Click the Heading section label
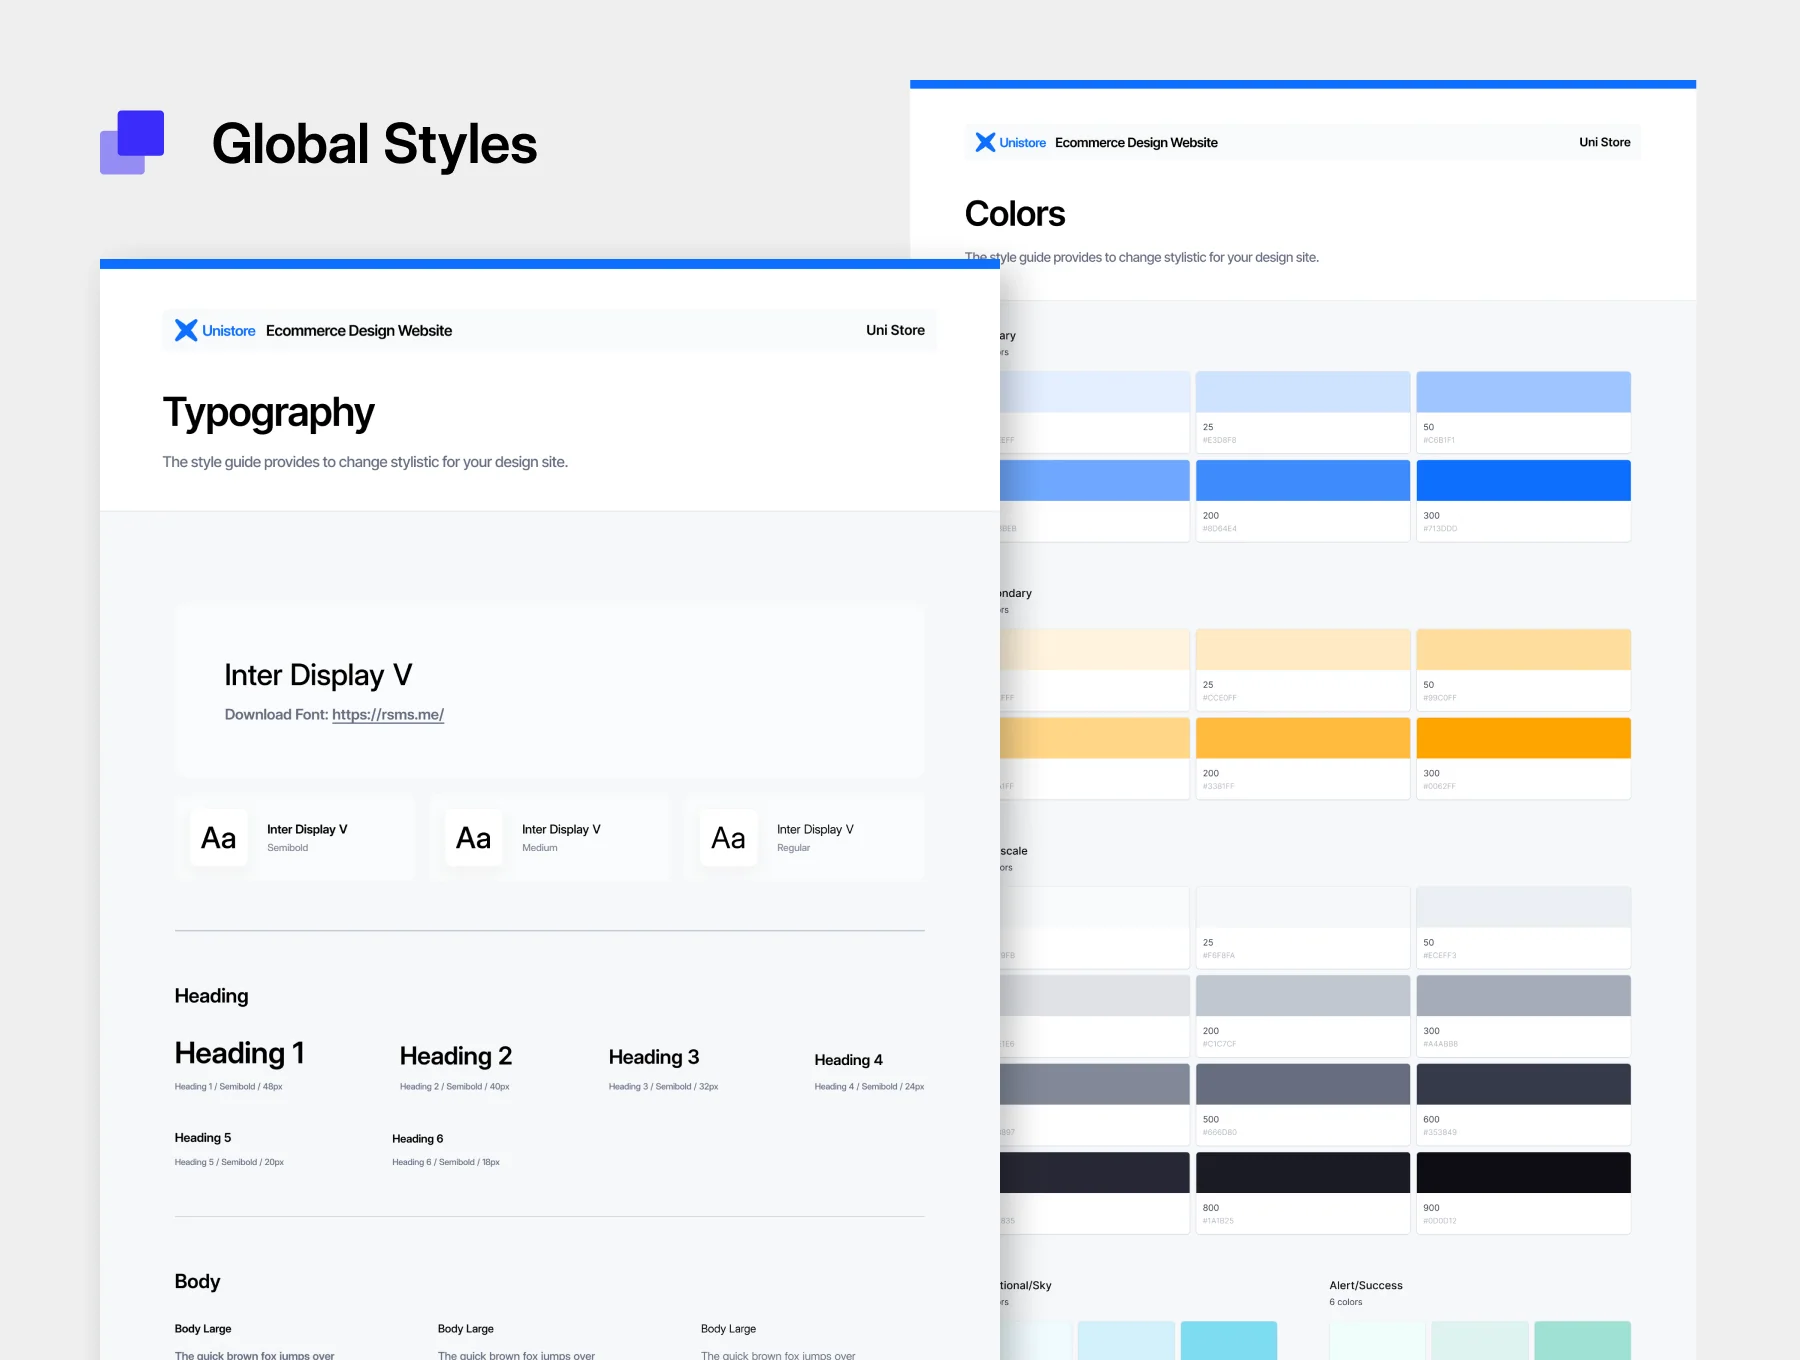1800x1360 pixels. tap(211, 996)
